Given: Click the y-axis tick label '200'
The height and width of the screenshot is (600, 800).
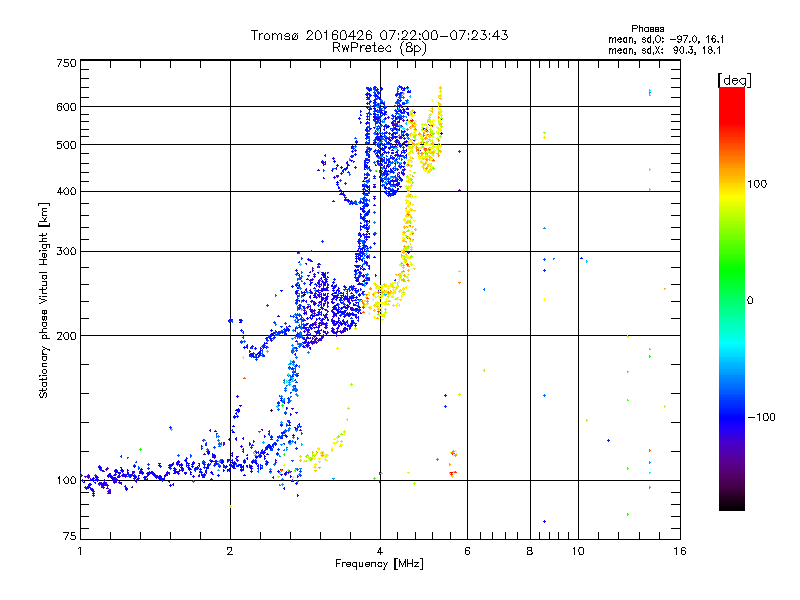Looking at the screenshot, I should pyautogui.click(x=66, y=336).
